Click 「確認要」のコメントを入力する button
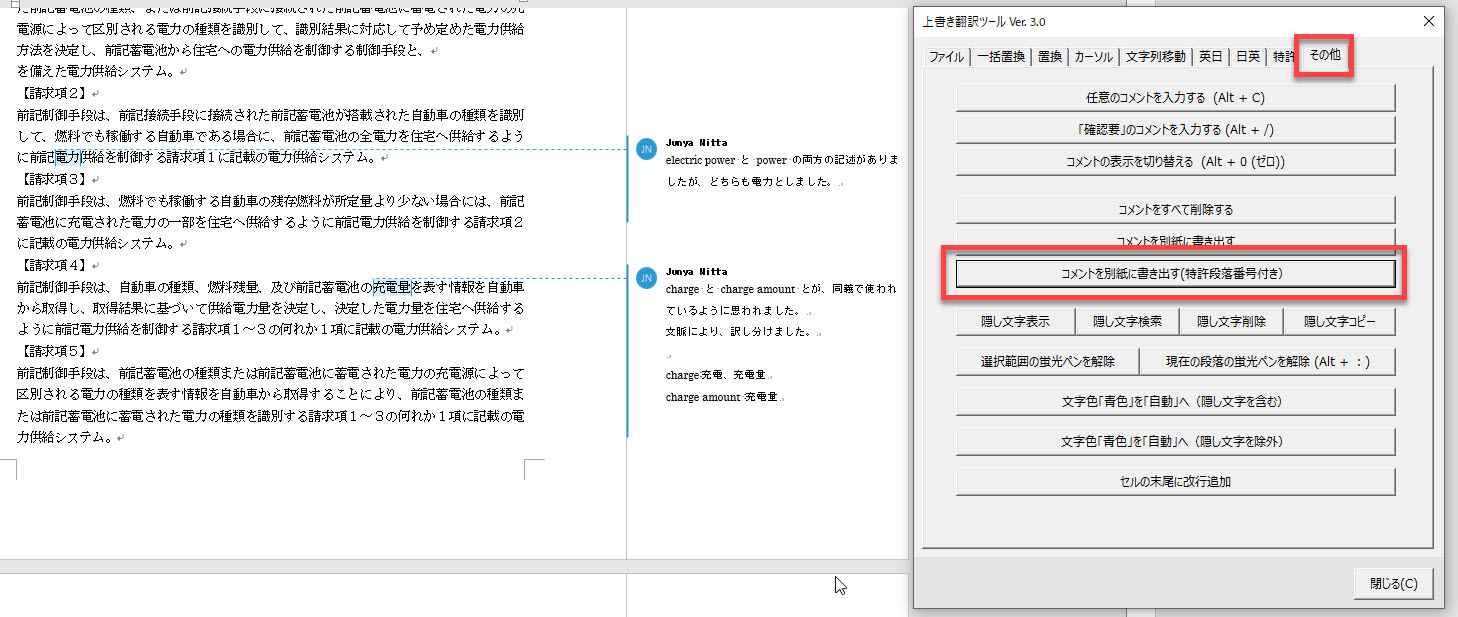 [x=1175, y=130]
